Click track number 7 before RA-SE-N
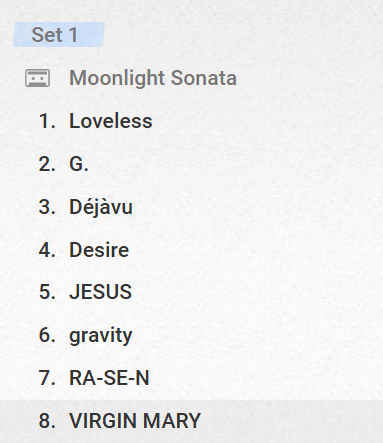Screen dimensions: 383x443 coord(47,378)
